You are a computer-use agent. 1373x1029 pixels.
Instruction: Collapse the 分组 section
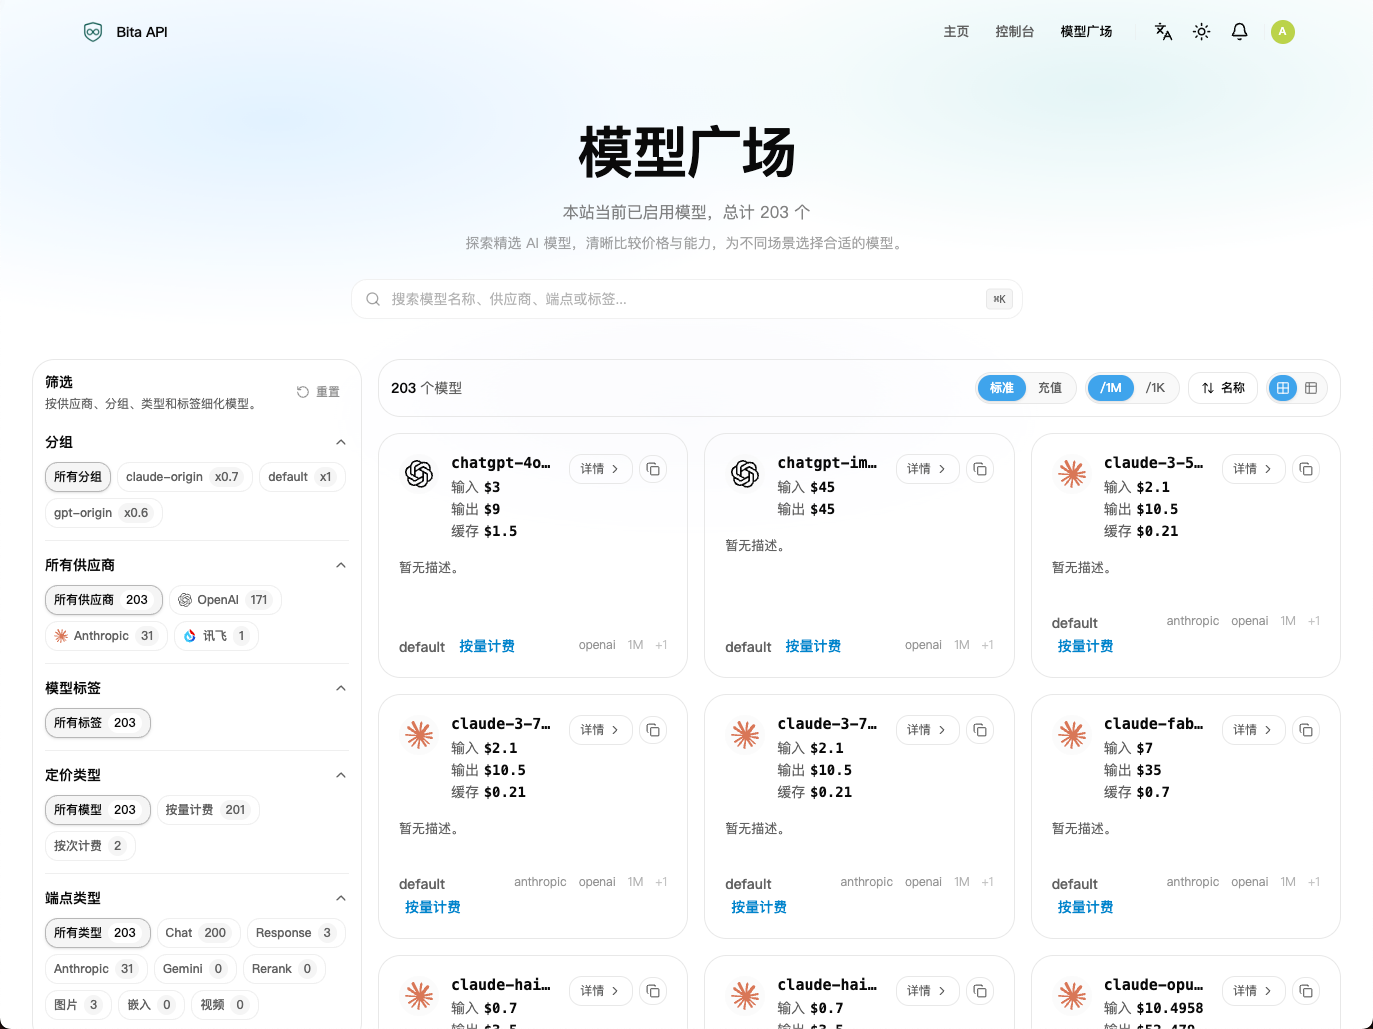341,442
